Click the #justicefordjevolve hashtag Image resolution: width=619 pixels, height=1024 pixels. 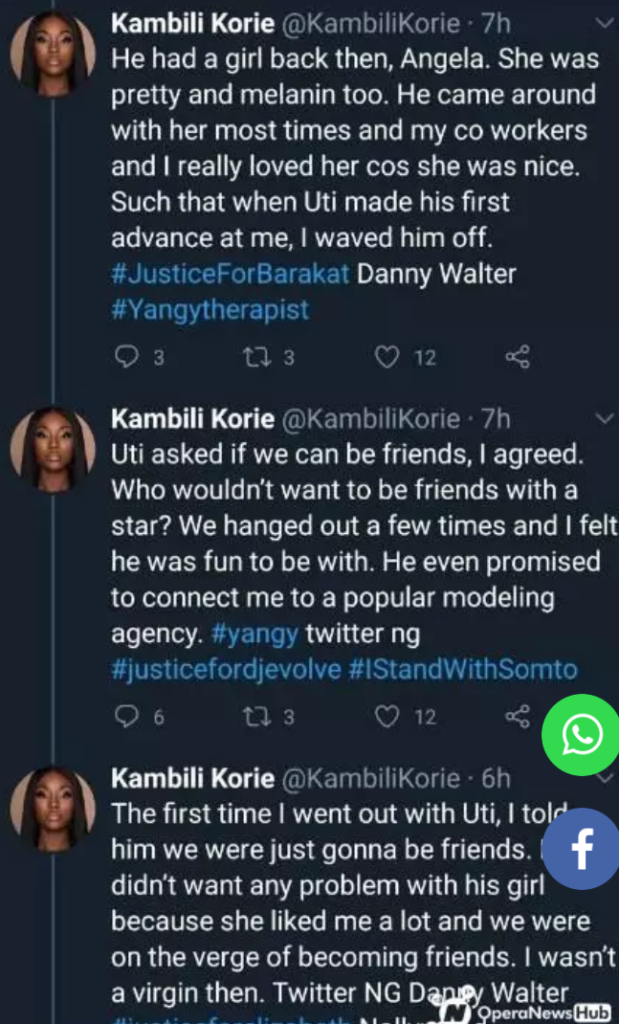point(226,669)
